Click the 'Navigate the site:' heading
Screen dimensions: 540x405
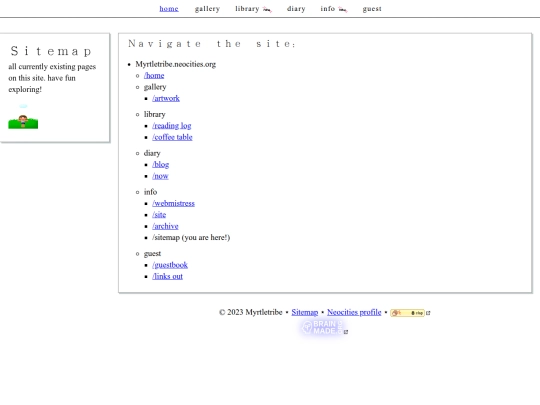tap(211, 44)
